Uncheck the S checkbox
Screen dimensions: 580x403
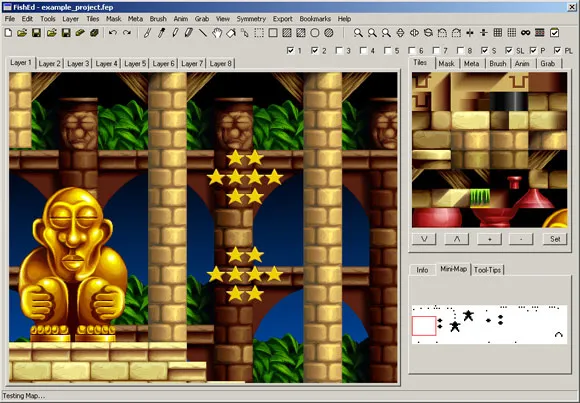coord(485,50)
